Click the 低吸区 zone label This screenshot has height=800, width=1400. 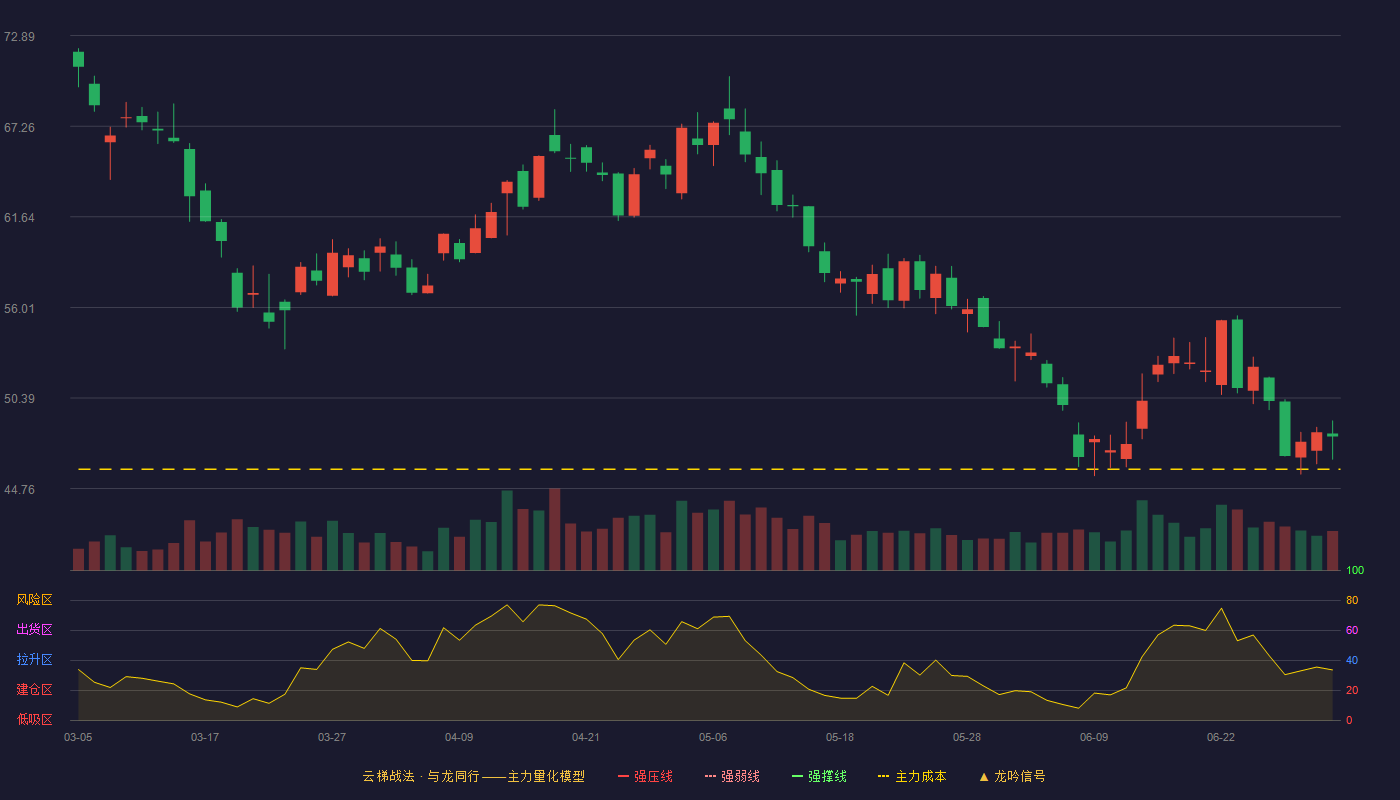click(x=34, y=719)
